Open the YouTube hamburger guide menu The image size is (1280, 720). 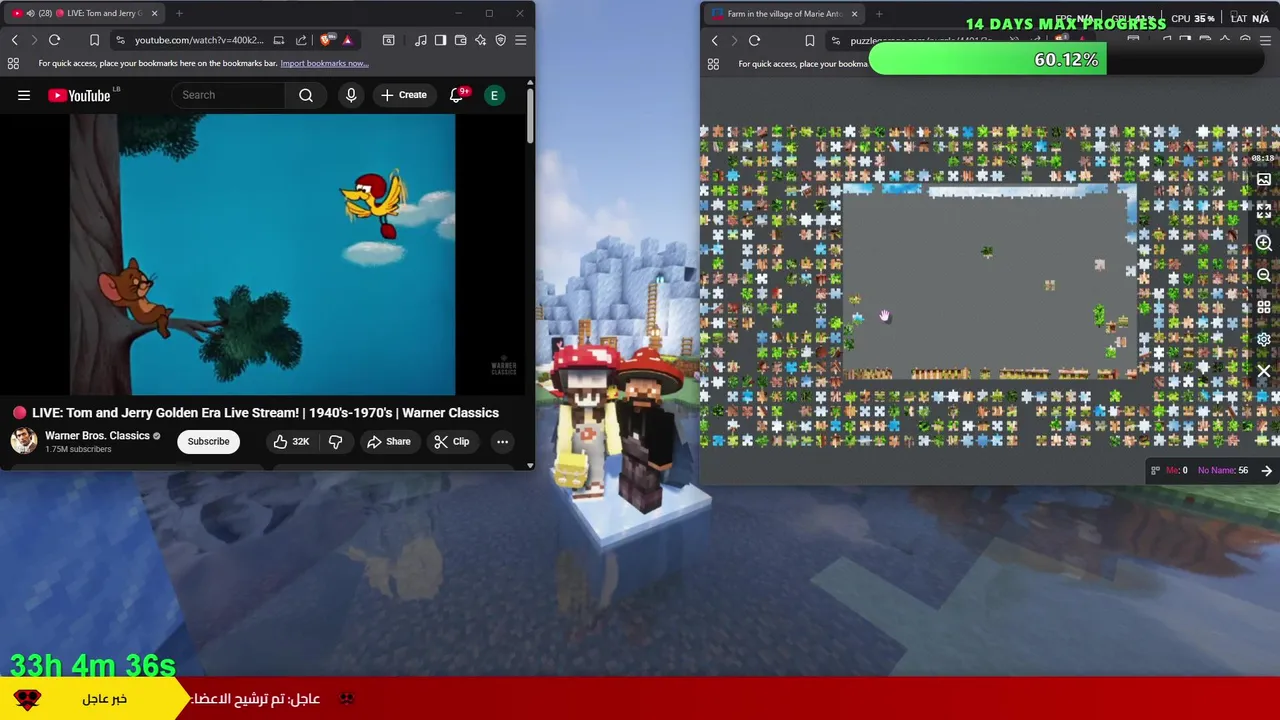point(24,95)
